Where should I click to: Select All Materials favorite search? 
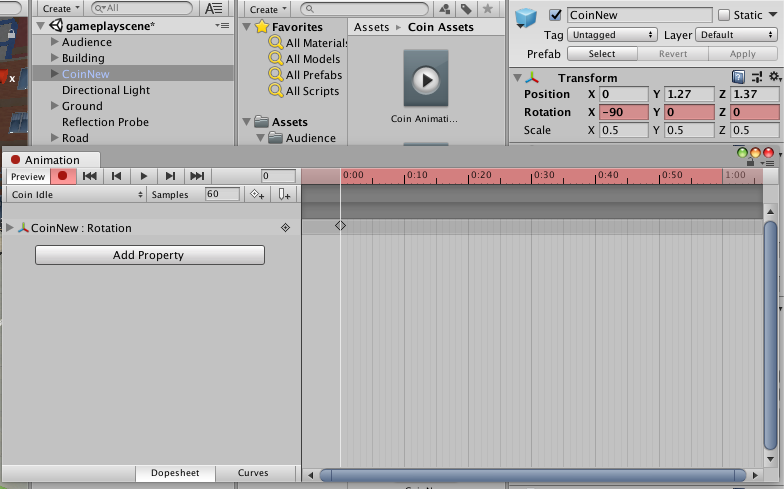pos(308,43)
